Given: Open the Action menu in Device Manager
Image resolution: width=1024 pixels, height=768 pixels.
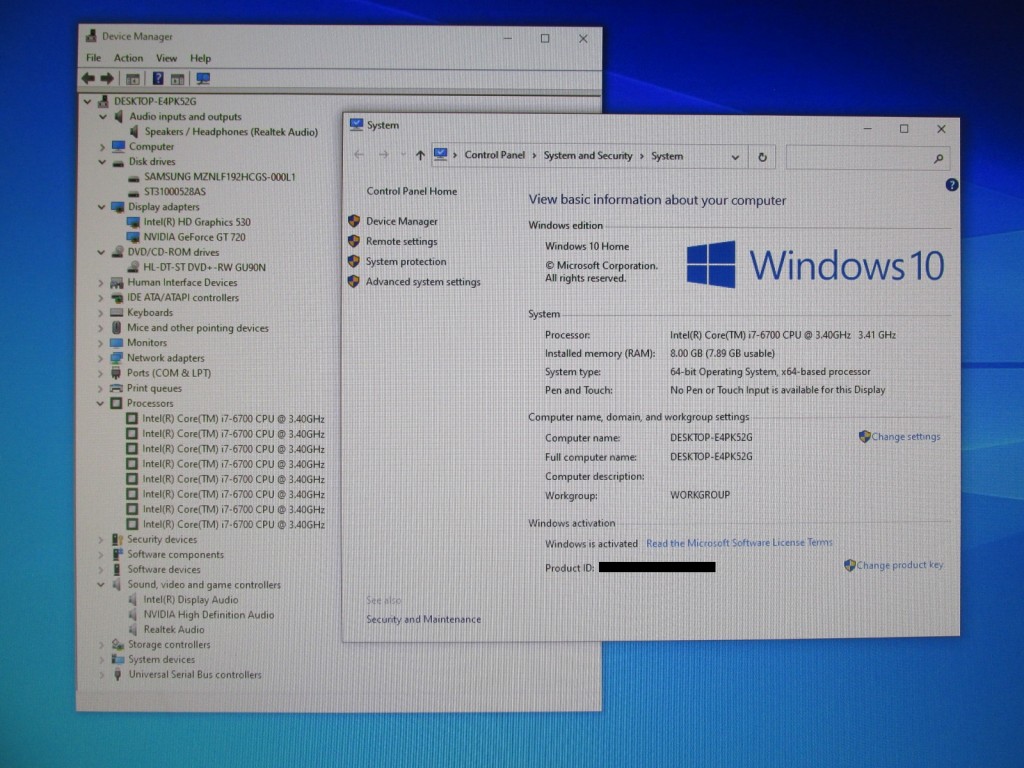Looking at the screenshot, I should tap(129, 58).
